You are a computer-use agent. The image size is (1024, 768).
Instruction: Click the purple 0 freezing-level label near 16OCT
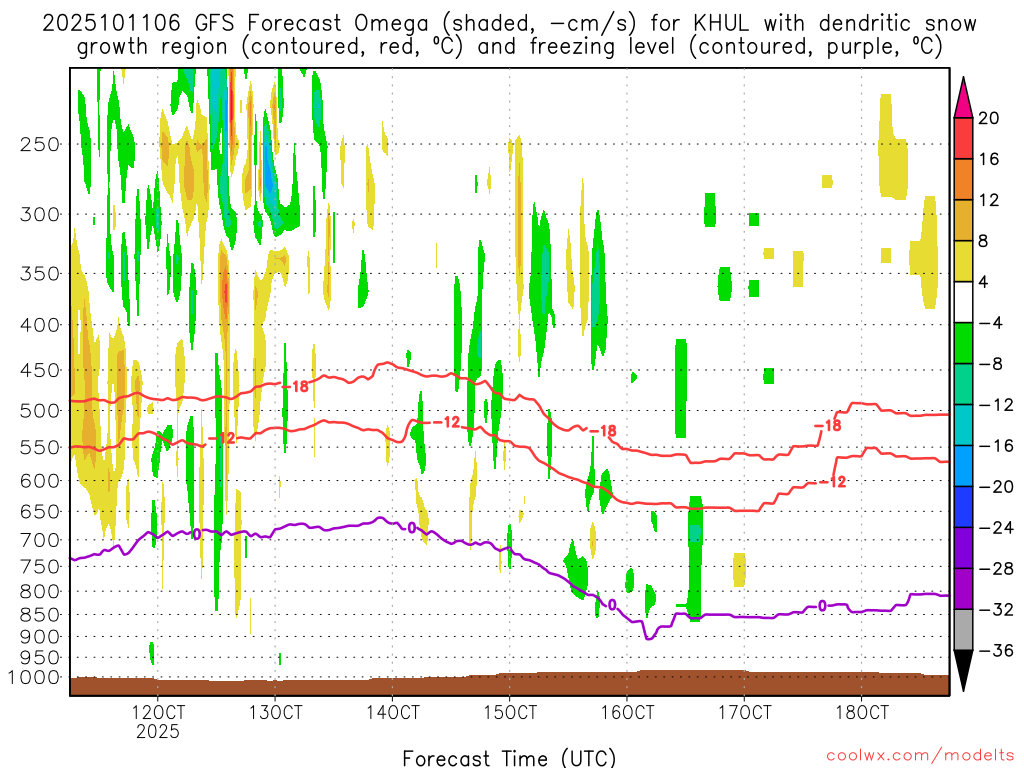coord(612,605)
